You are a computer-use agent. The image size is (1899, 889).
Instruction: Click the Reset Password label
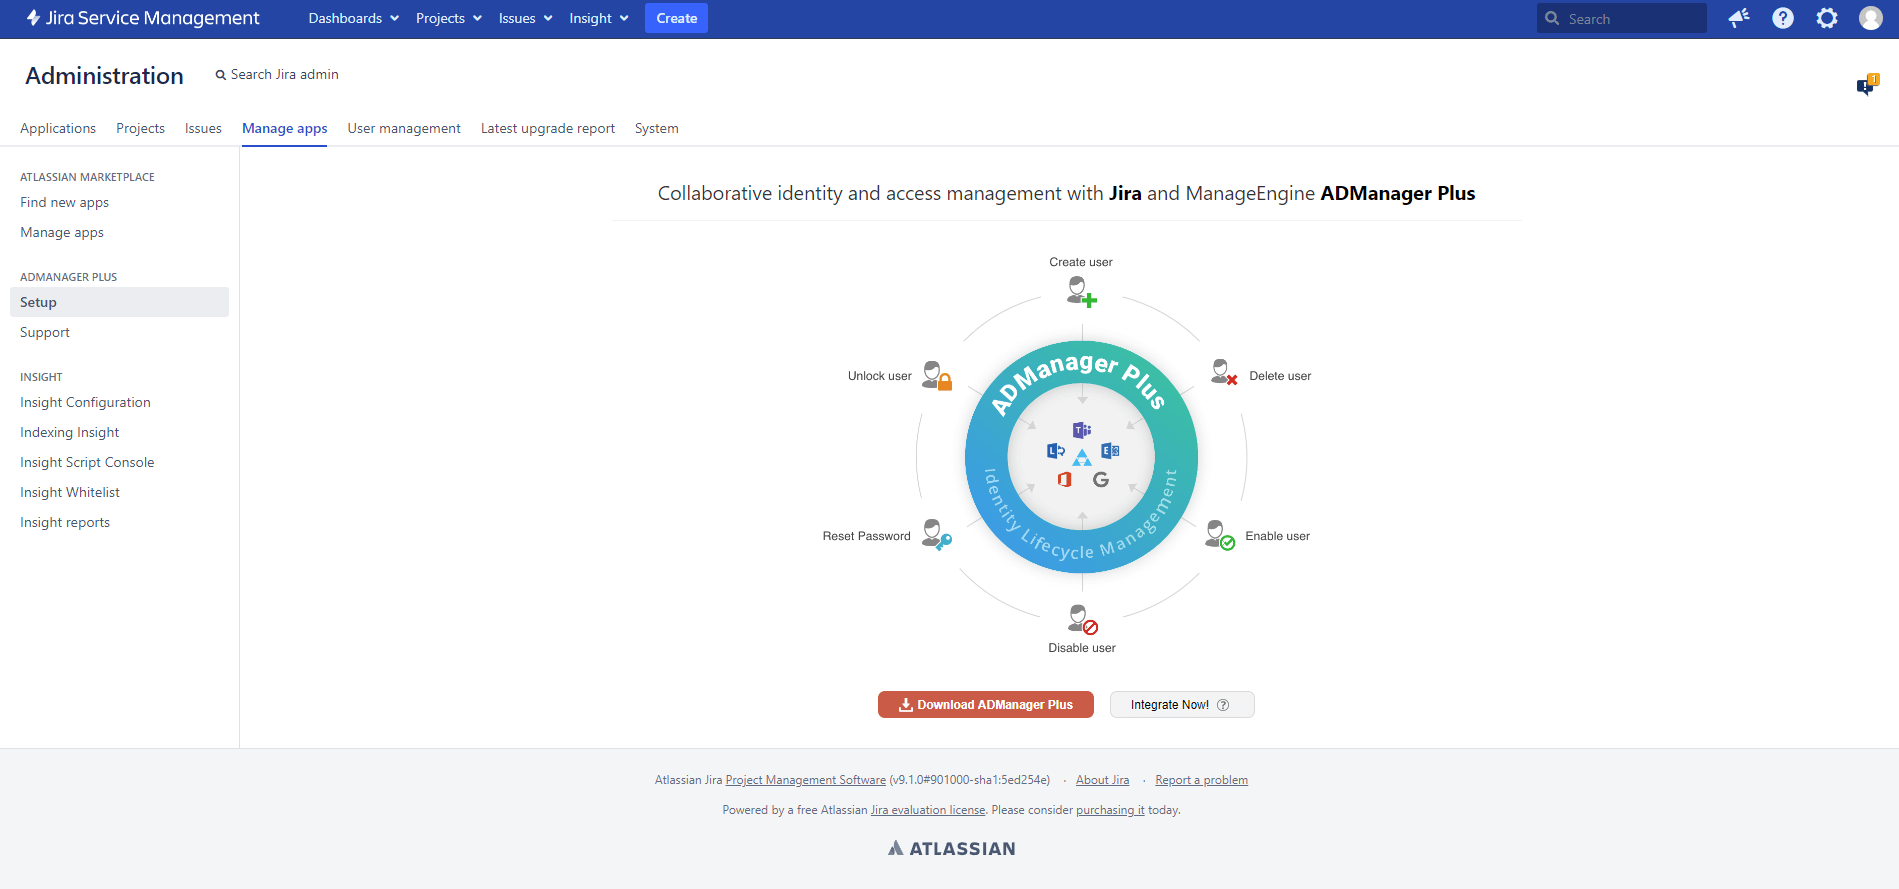[x=867, y=536]
